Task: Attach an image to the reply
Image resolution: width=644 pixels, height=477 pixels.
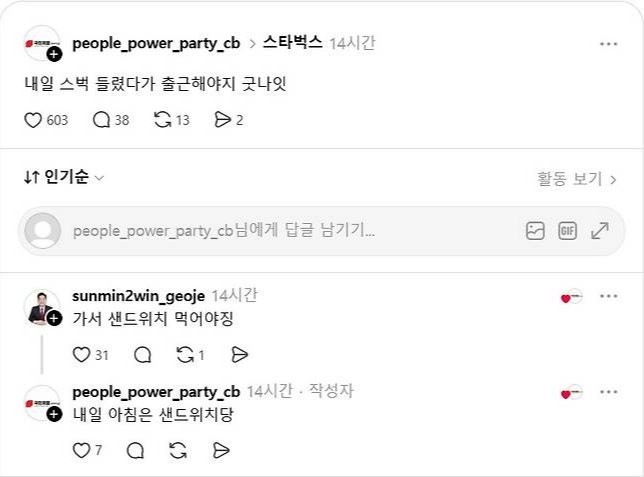Action: (x=535, y=230)
